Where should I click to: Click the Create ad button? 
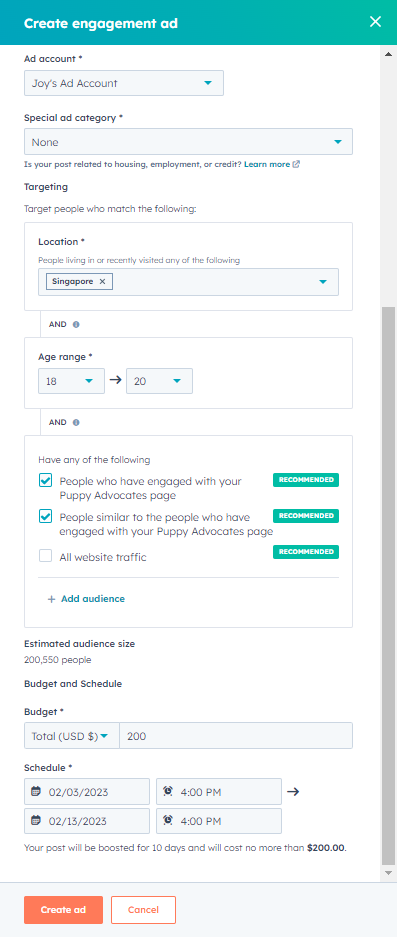coord(63,910)
